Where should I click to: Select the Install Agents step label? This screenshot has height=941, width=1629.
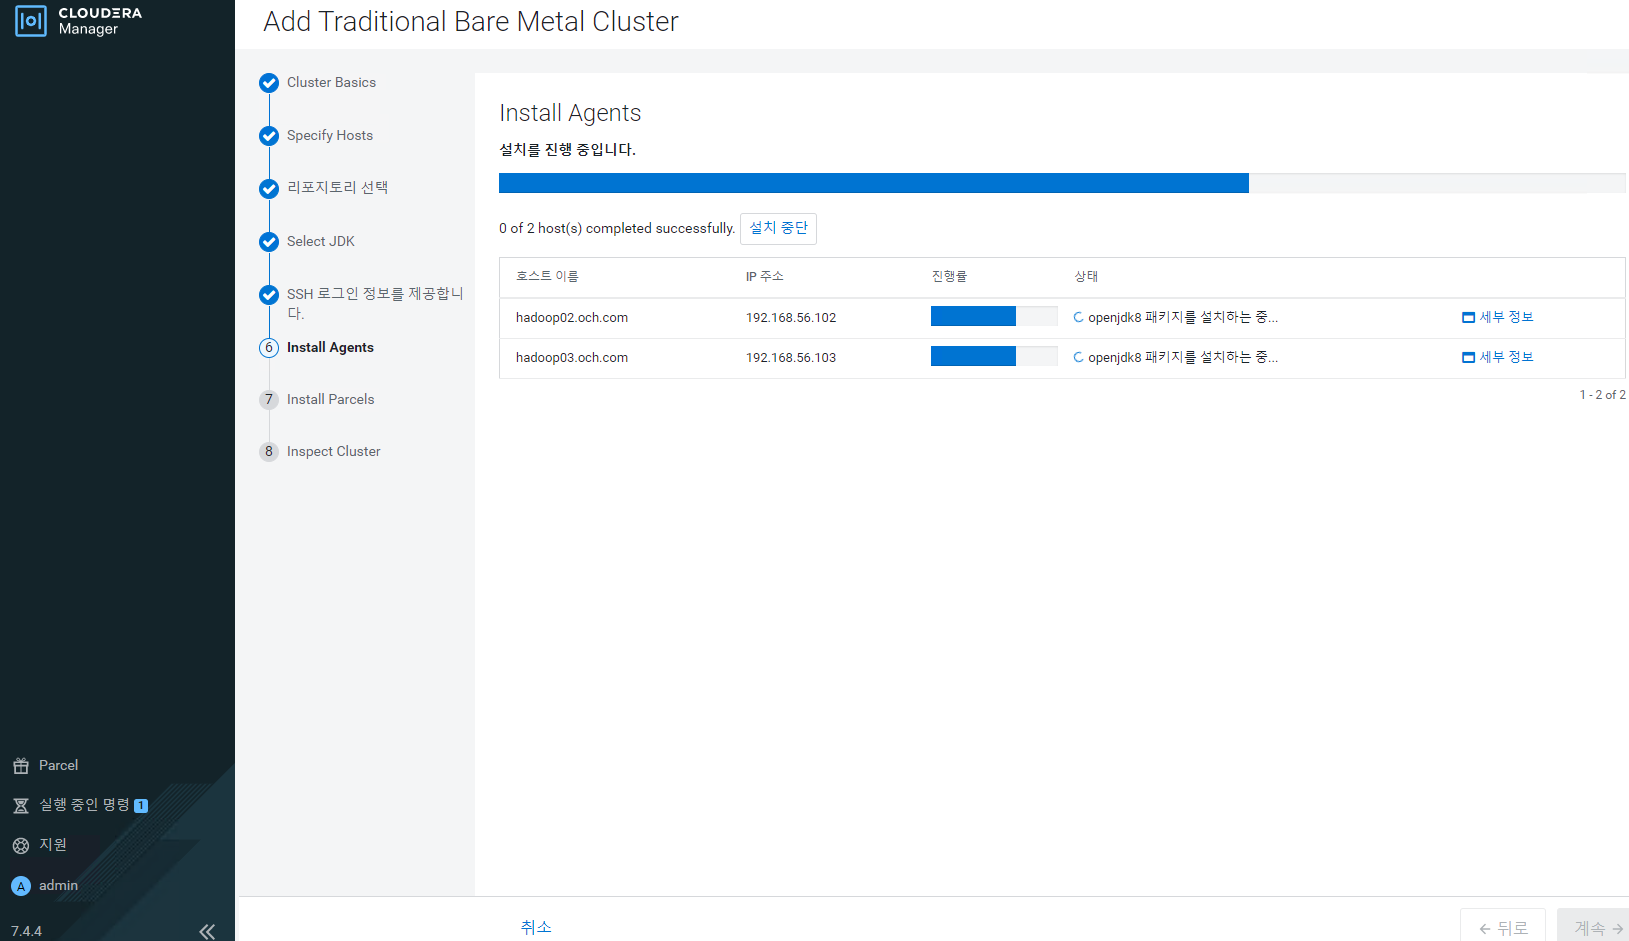click(x=330, y=348)
